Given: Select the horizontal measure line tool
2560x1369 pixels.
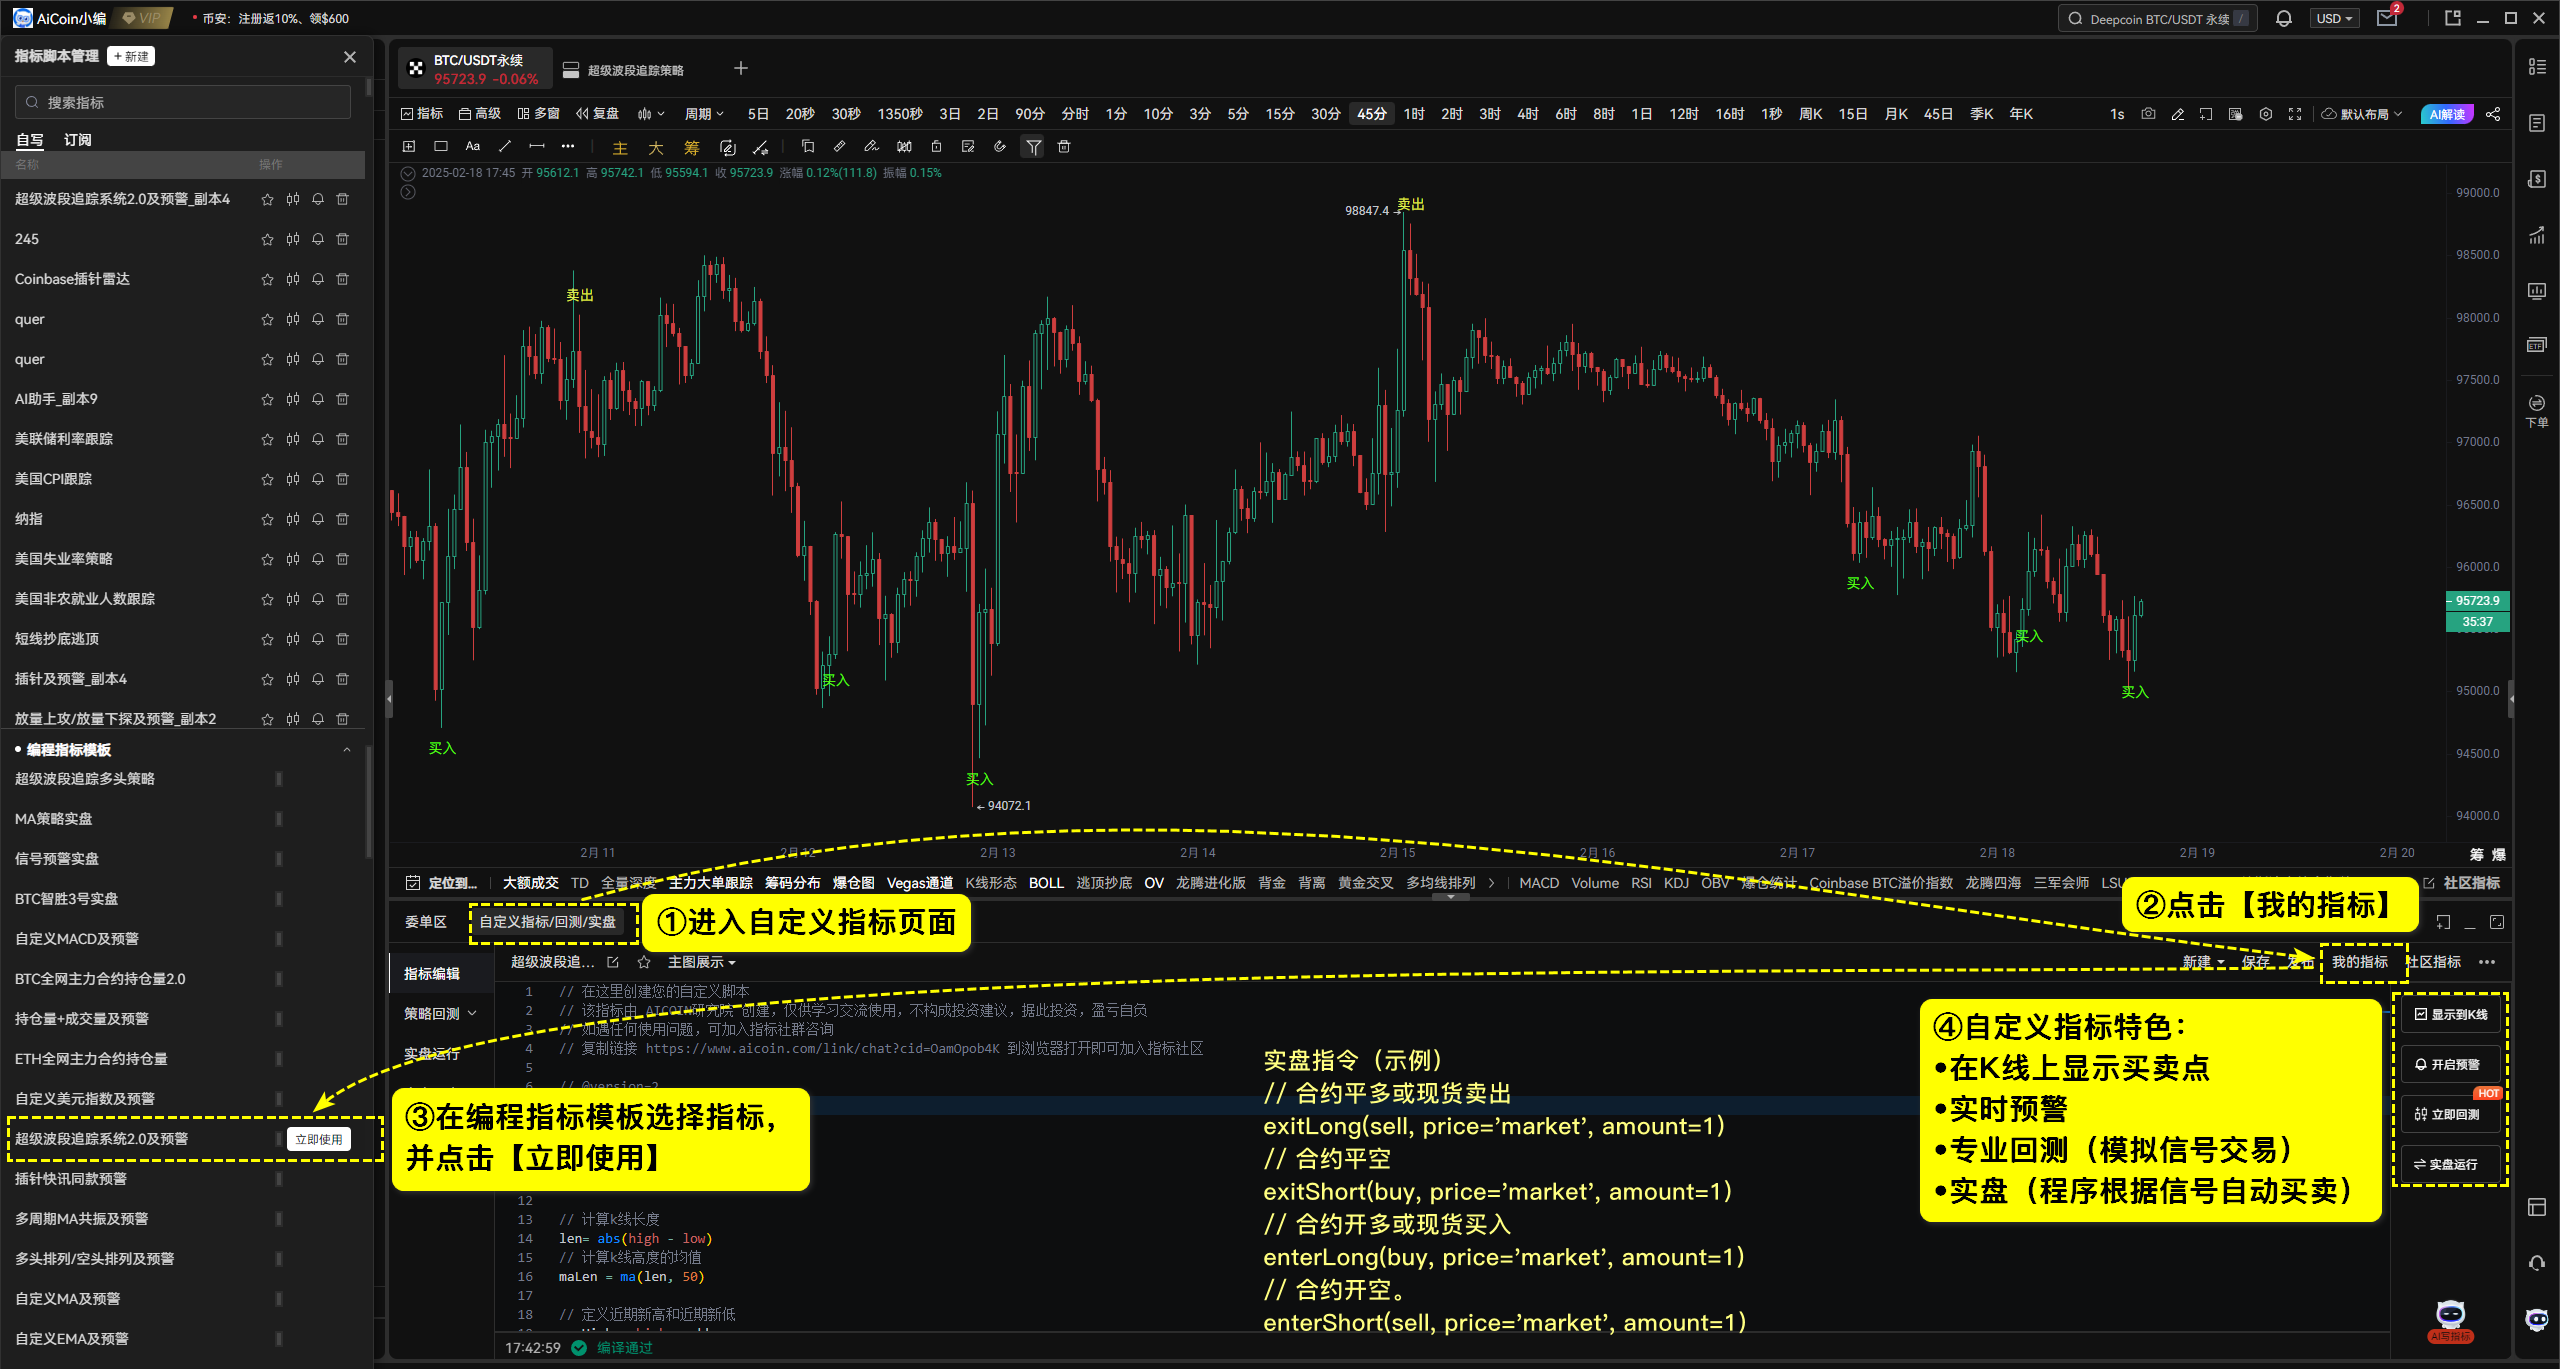Looking at the screenshot, I should coord(537,146).
